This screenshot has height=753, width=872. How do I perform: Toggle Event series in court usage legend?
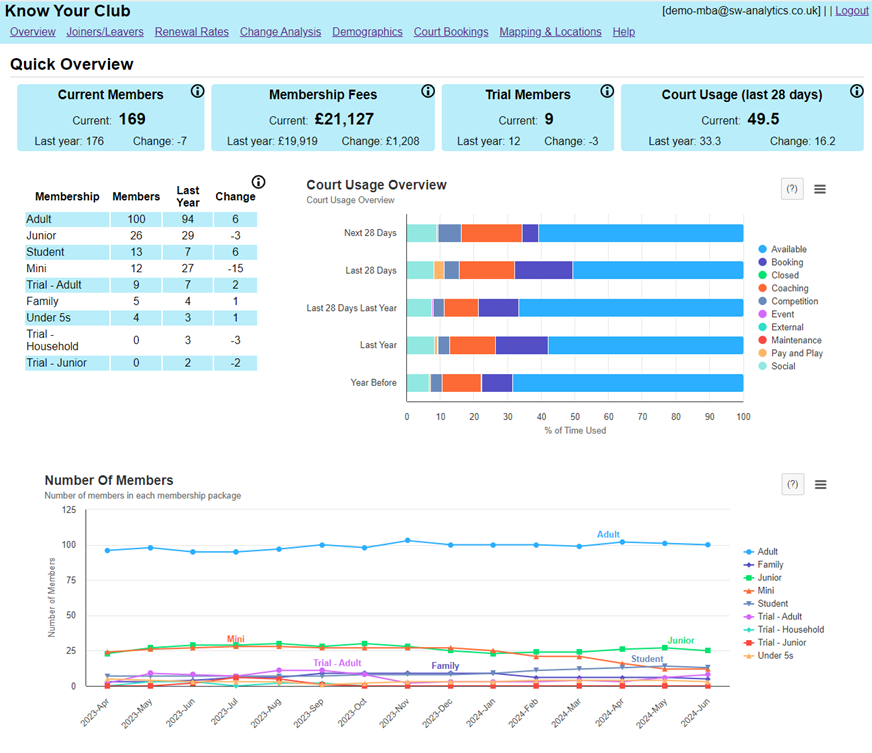pyautogui.click(x=776, y=314)
